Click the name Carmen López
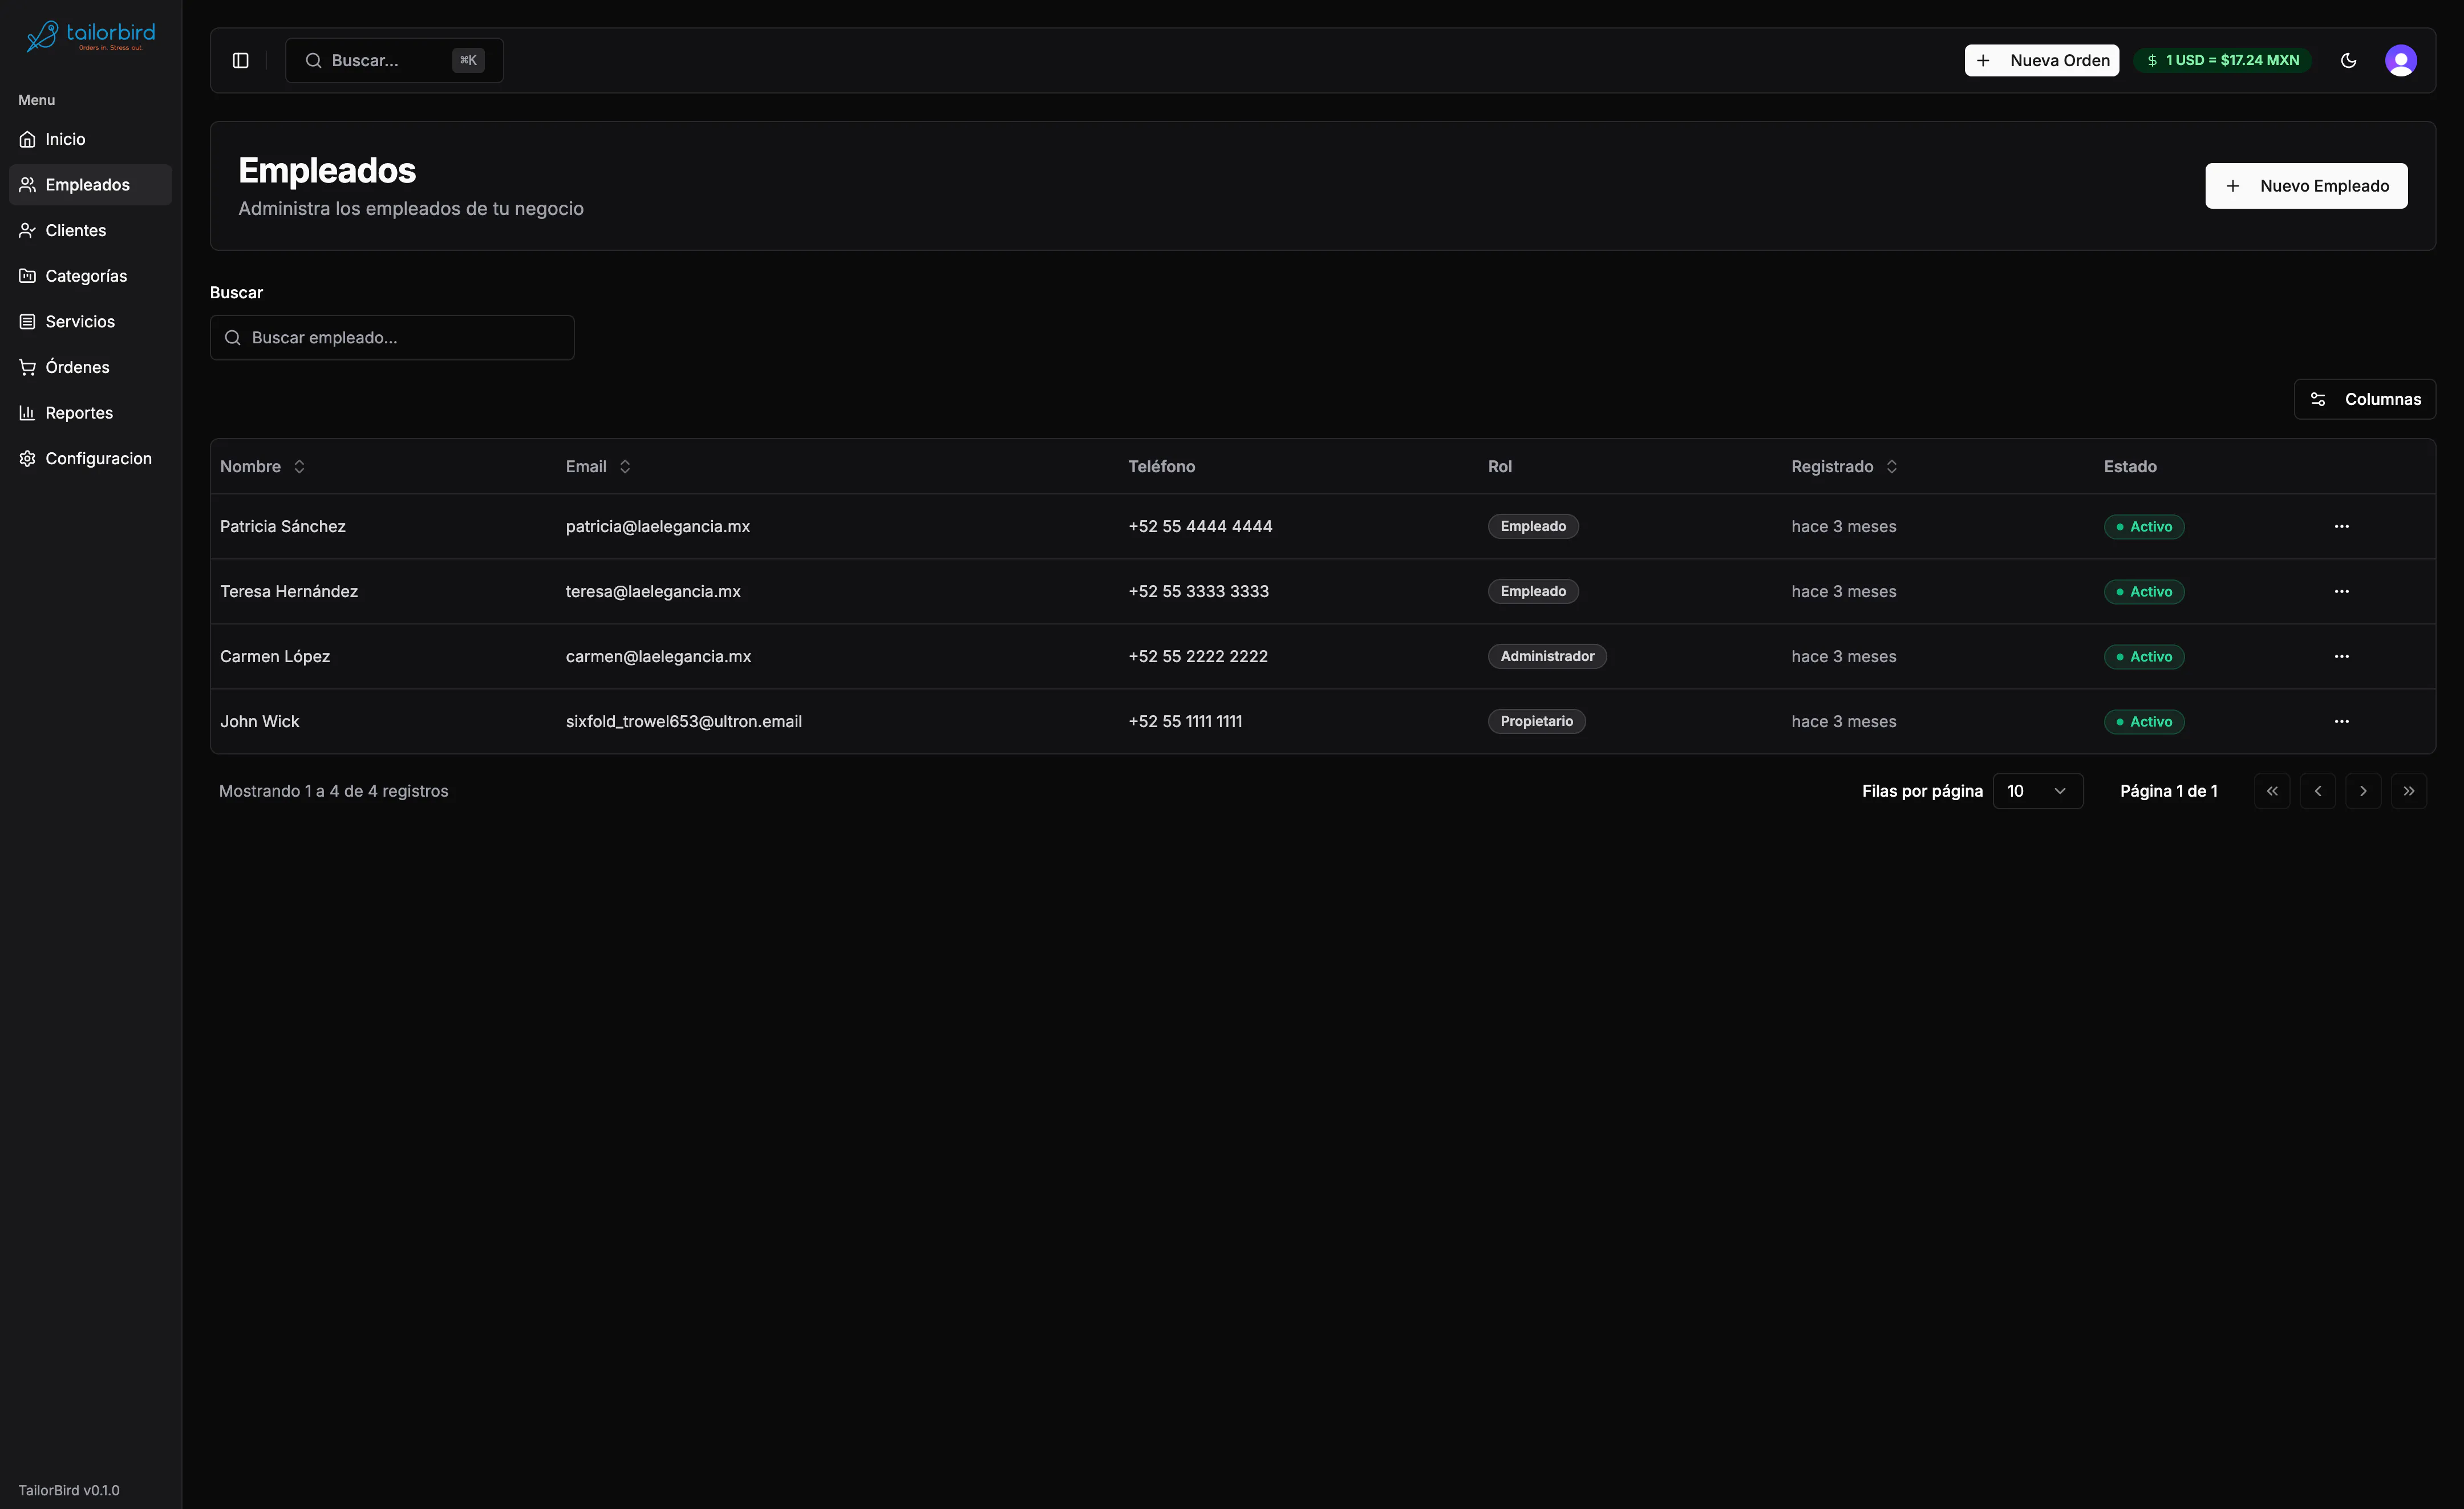 coord(275,656)
